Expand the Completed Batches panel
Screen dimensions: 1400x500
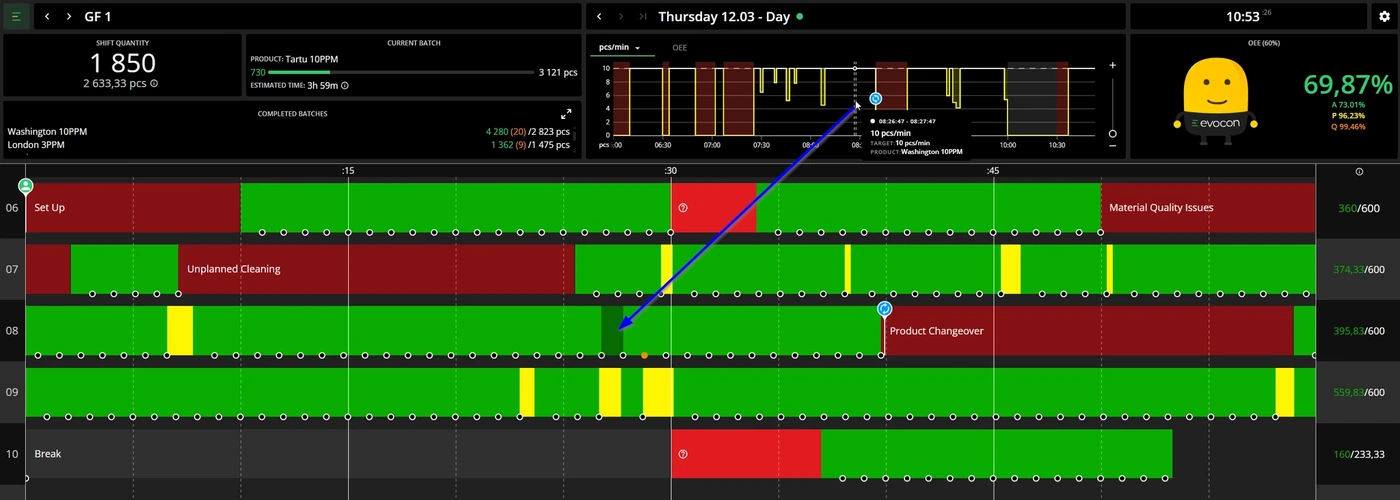tap(566, 114)
